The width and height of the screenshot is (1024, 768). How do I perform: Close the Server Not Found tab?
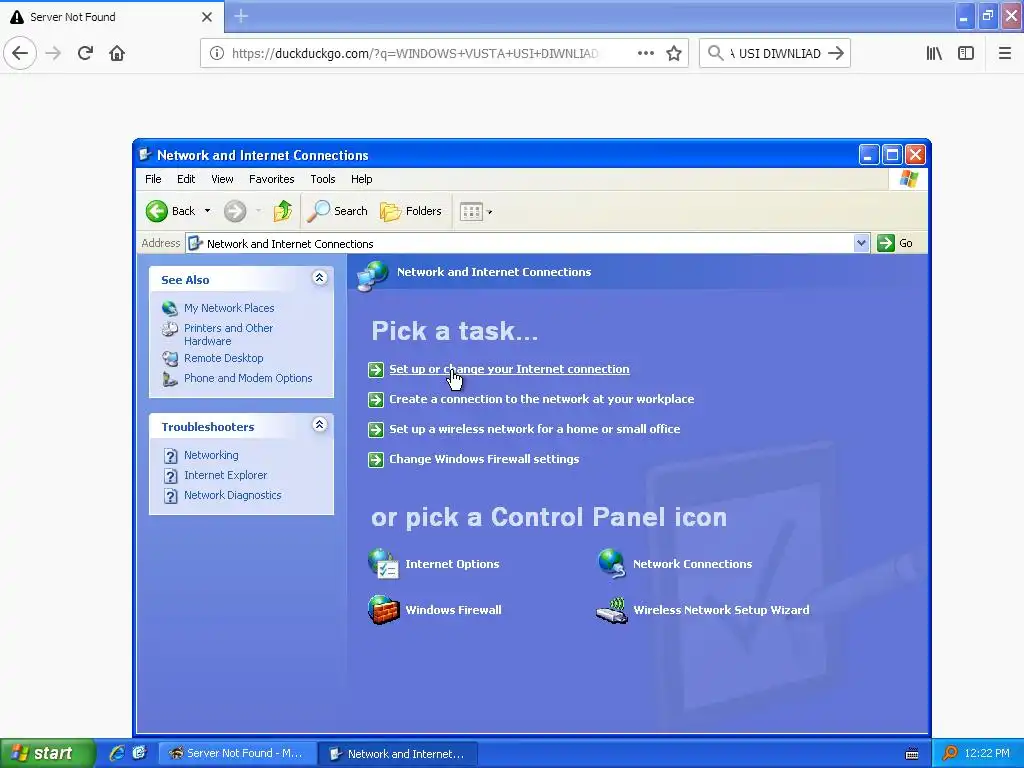(206, 17)
